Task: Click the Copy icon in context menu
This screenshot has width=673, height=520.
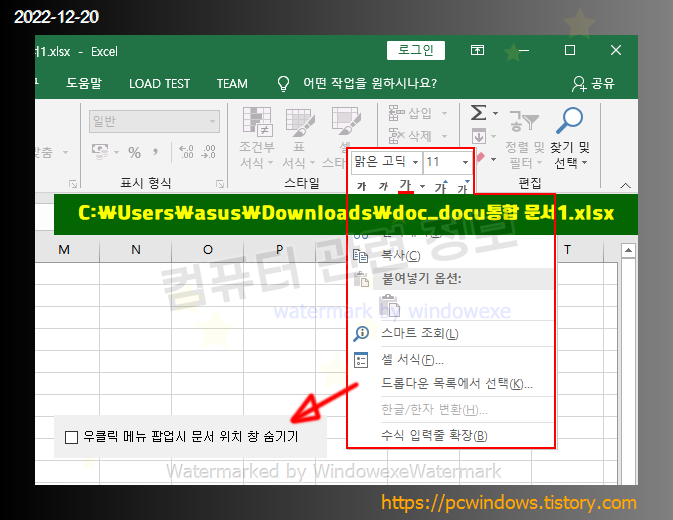Action: [360, 256]
